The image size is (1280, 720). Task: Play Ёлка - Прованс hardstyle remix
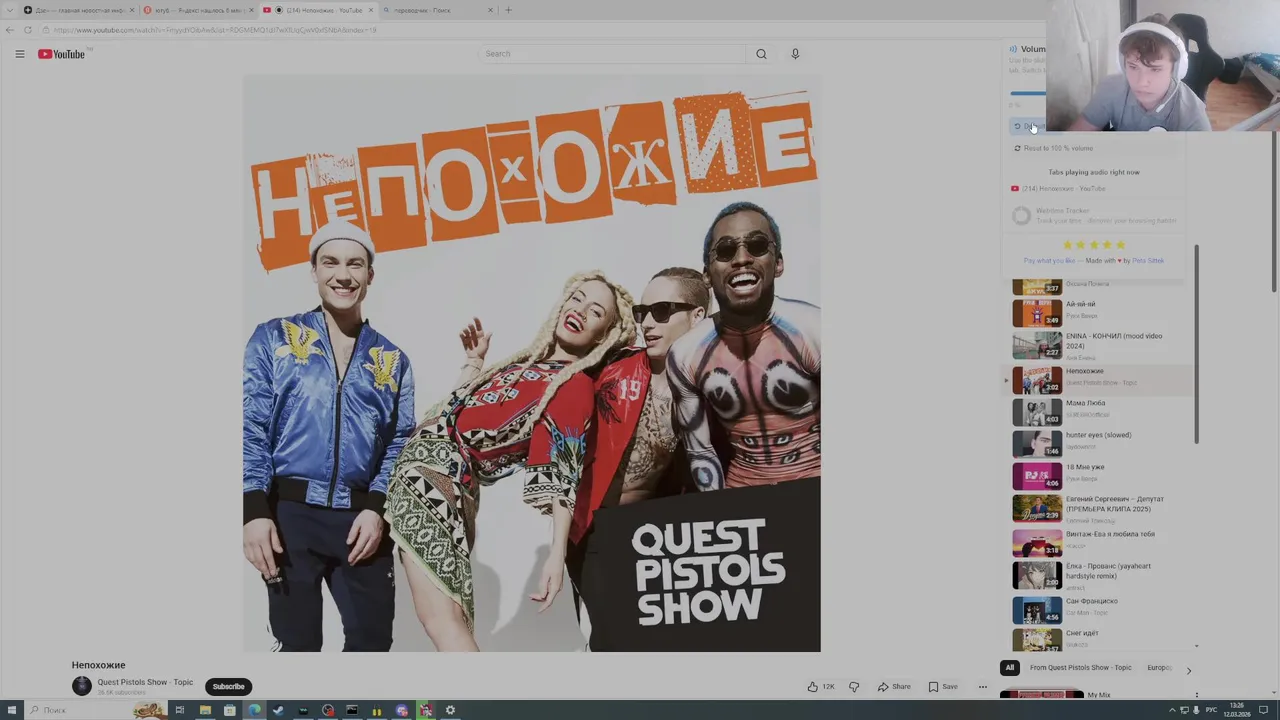tap(1100, 574)
